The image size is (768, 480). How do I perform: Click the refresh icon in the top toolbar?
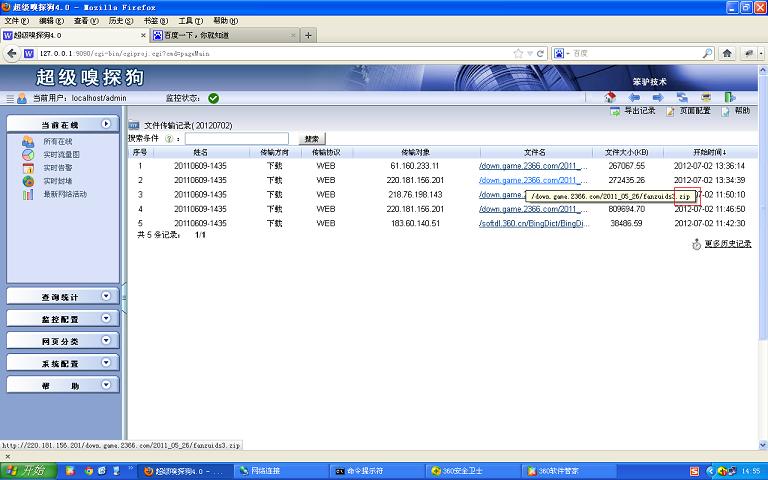coord(682,97)
